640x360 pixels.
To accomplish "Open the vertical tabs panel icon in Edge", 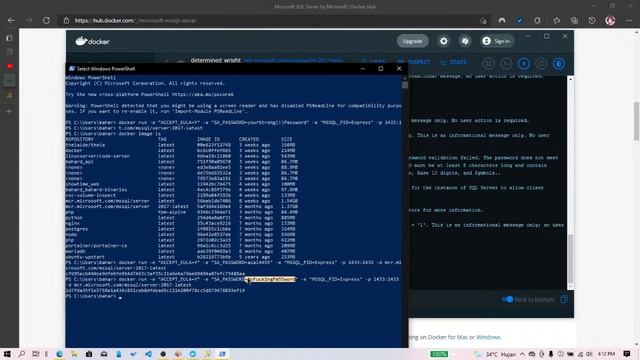I will click(9, 38).
